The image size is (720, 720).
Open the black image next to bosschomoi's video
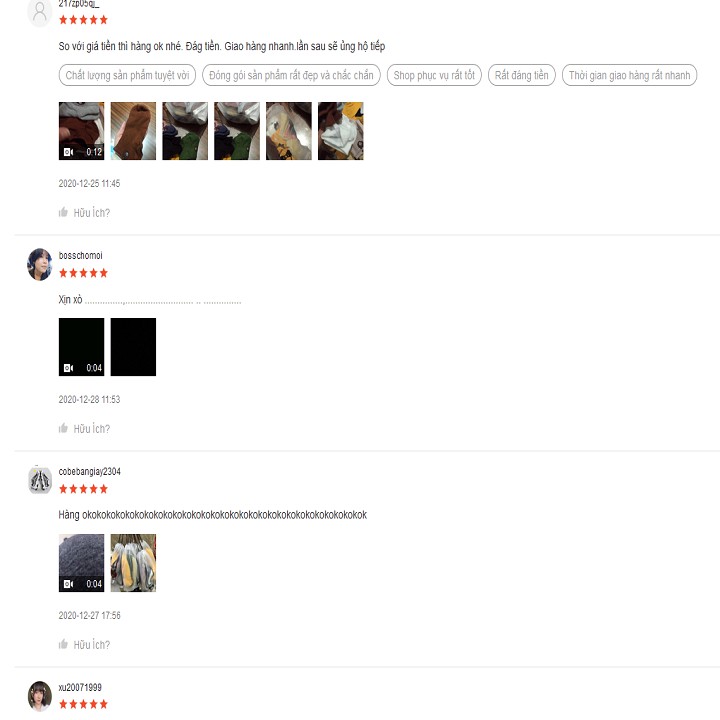point(133,347)
